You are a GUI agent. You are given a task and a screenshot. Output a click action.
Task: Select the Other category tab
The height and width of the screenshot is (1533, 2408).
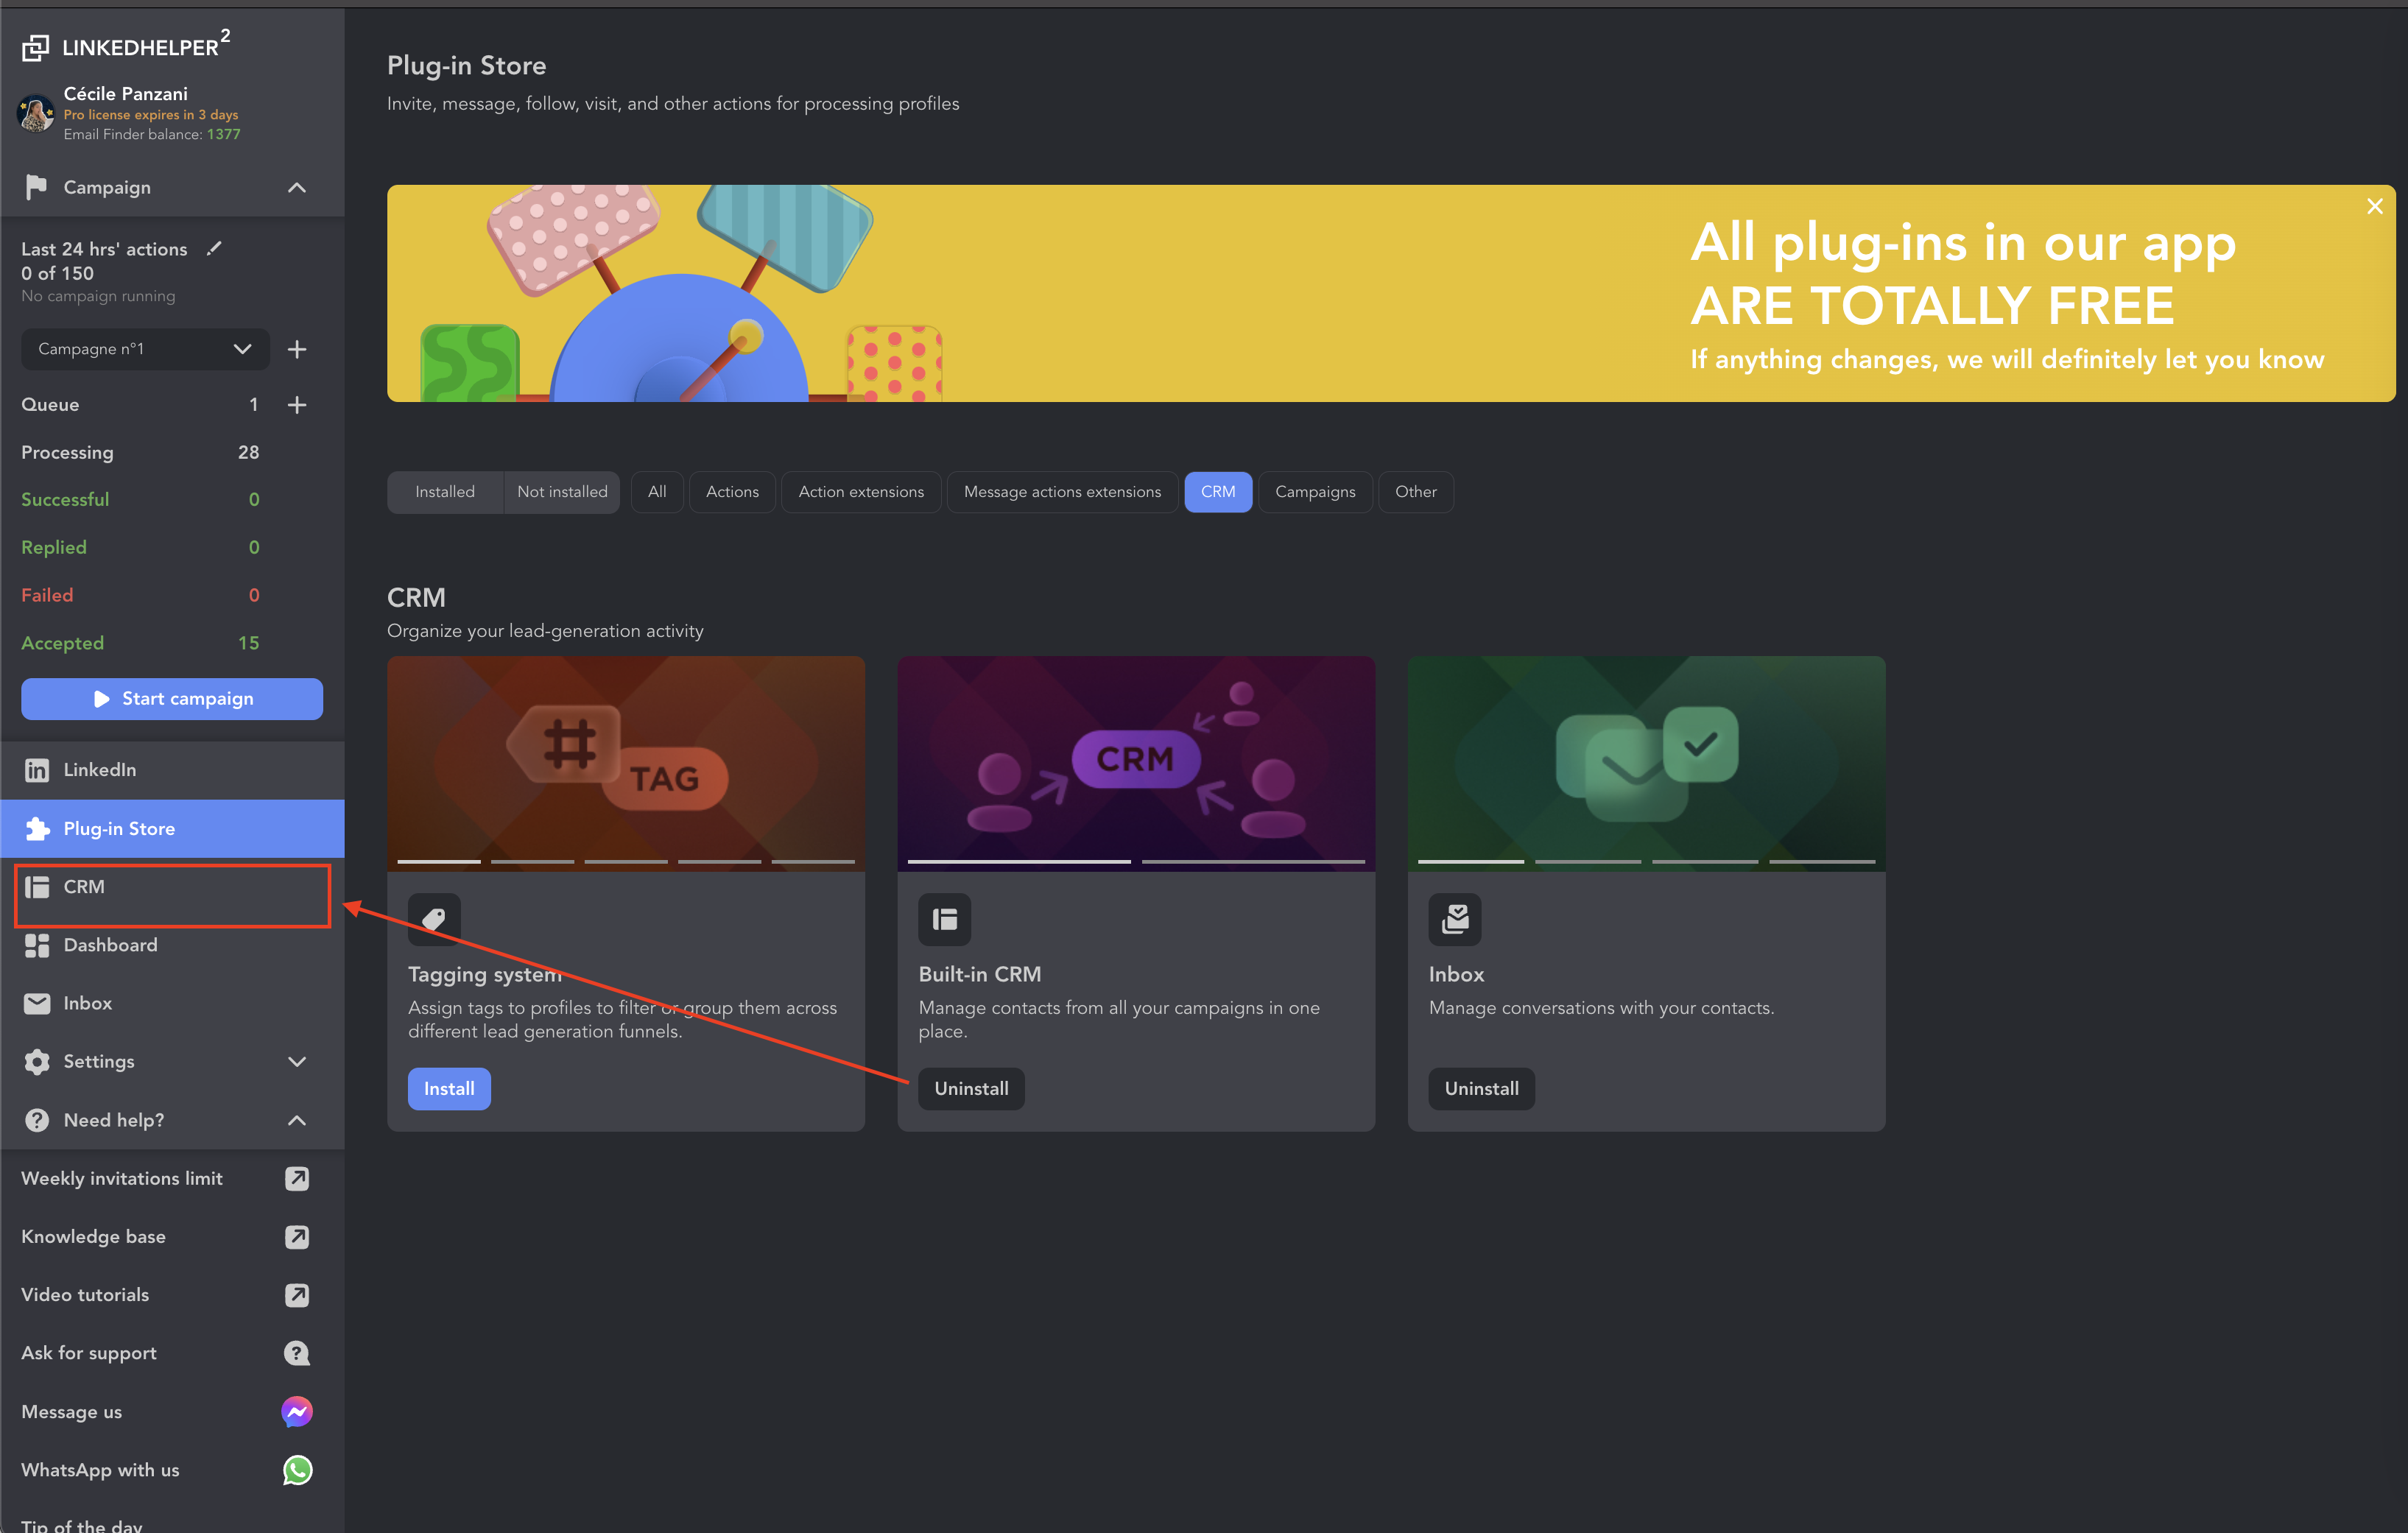coord(1415,491)
